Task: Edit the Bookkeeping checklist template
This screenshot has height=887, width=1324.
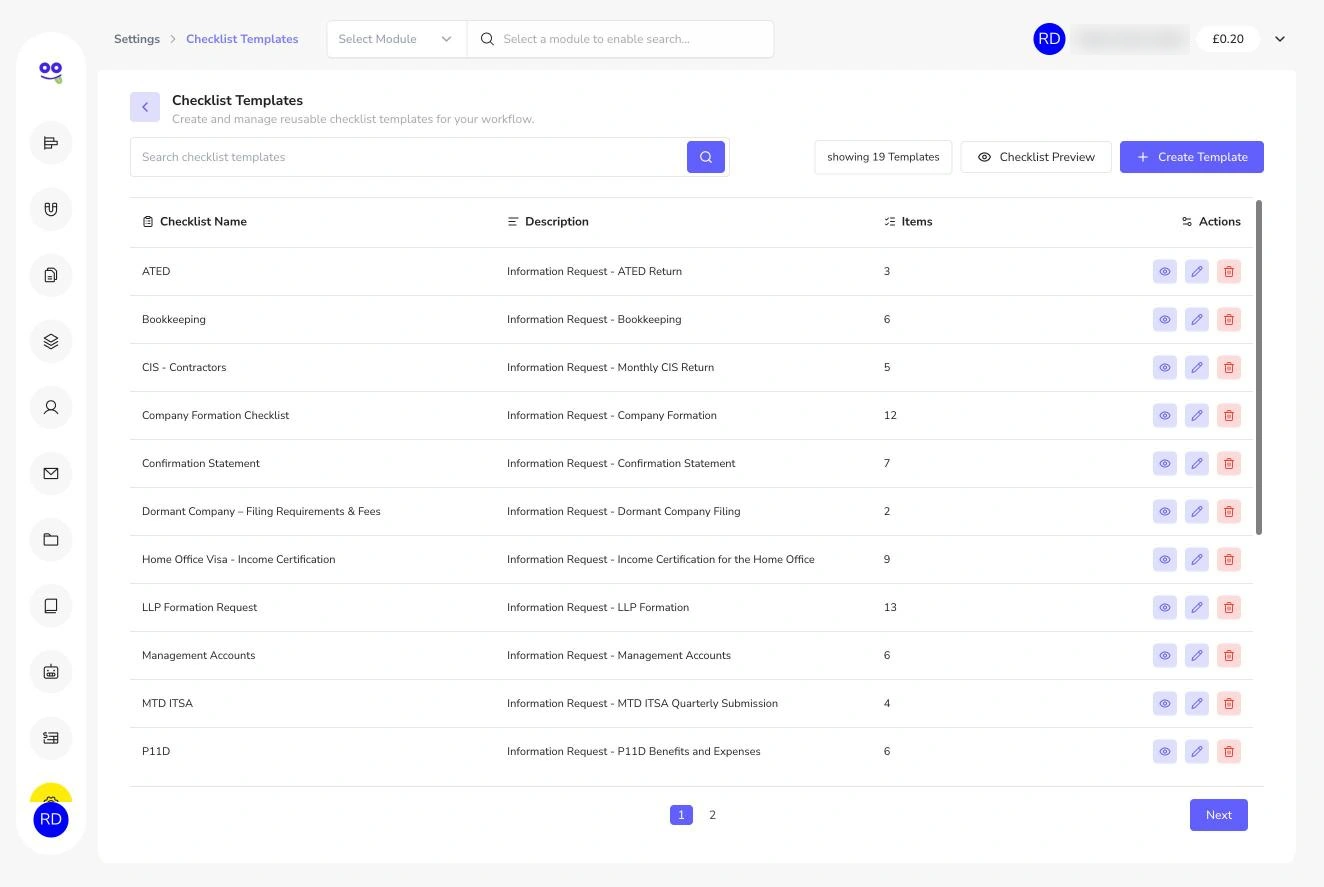Action: [1197, 319]
